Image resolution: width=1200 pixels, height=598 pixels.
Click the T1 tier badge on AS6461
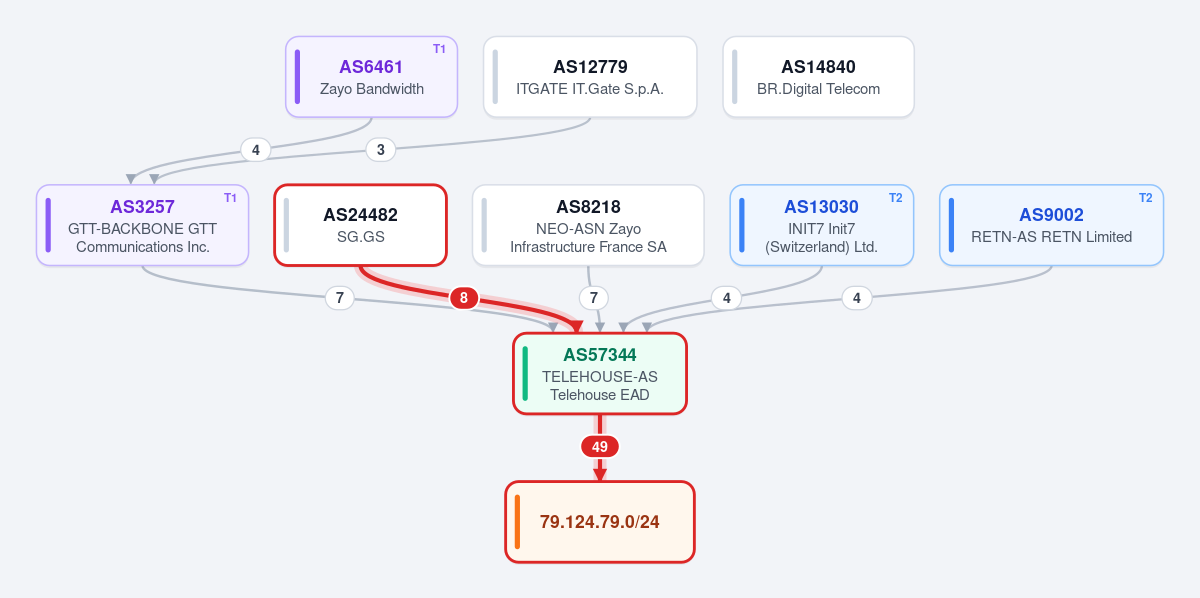point(439,49)
